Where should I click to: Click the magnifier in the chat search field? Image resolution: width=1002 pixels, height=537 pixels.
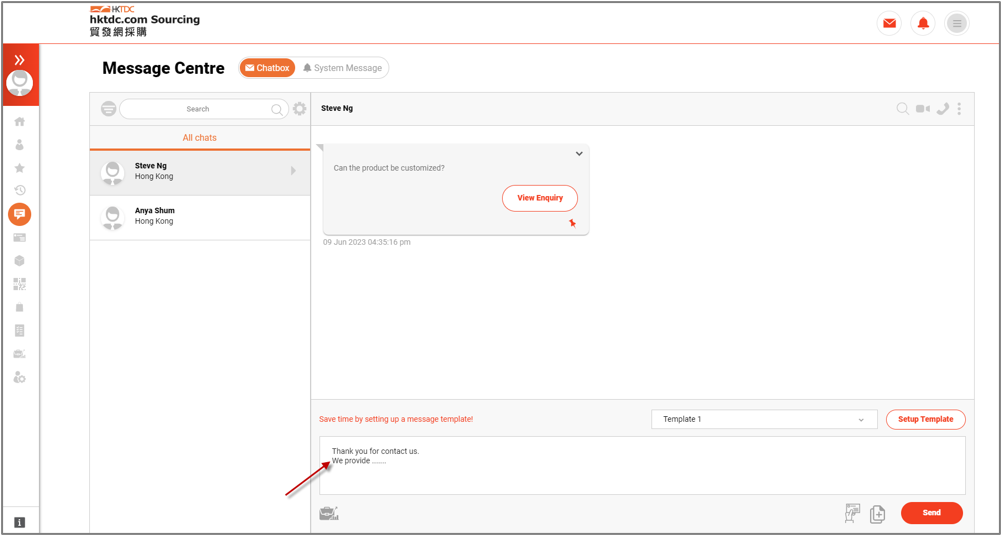(277, 109)
